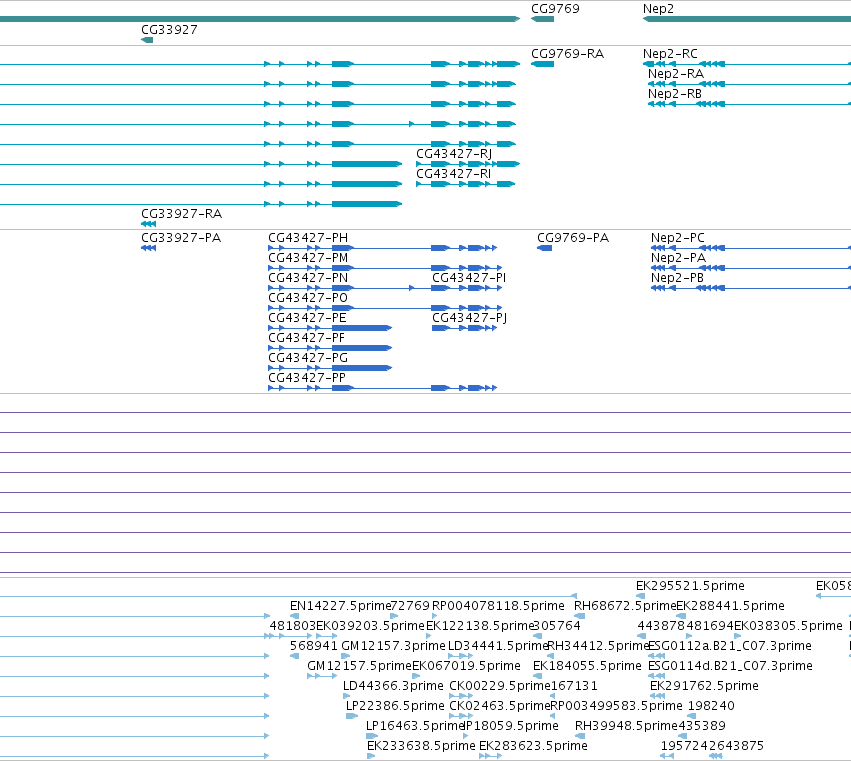Select the RH34412.5prime EST label
This screenshot has width=851, height=761.
pyautogui.click(x=598, y=646)
